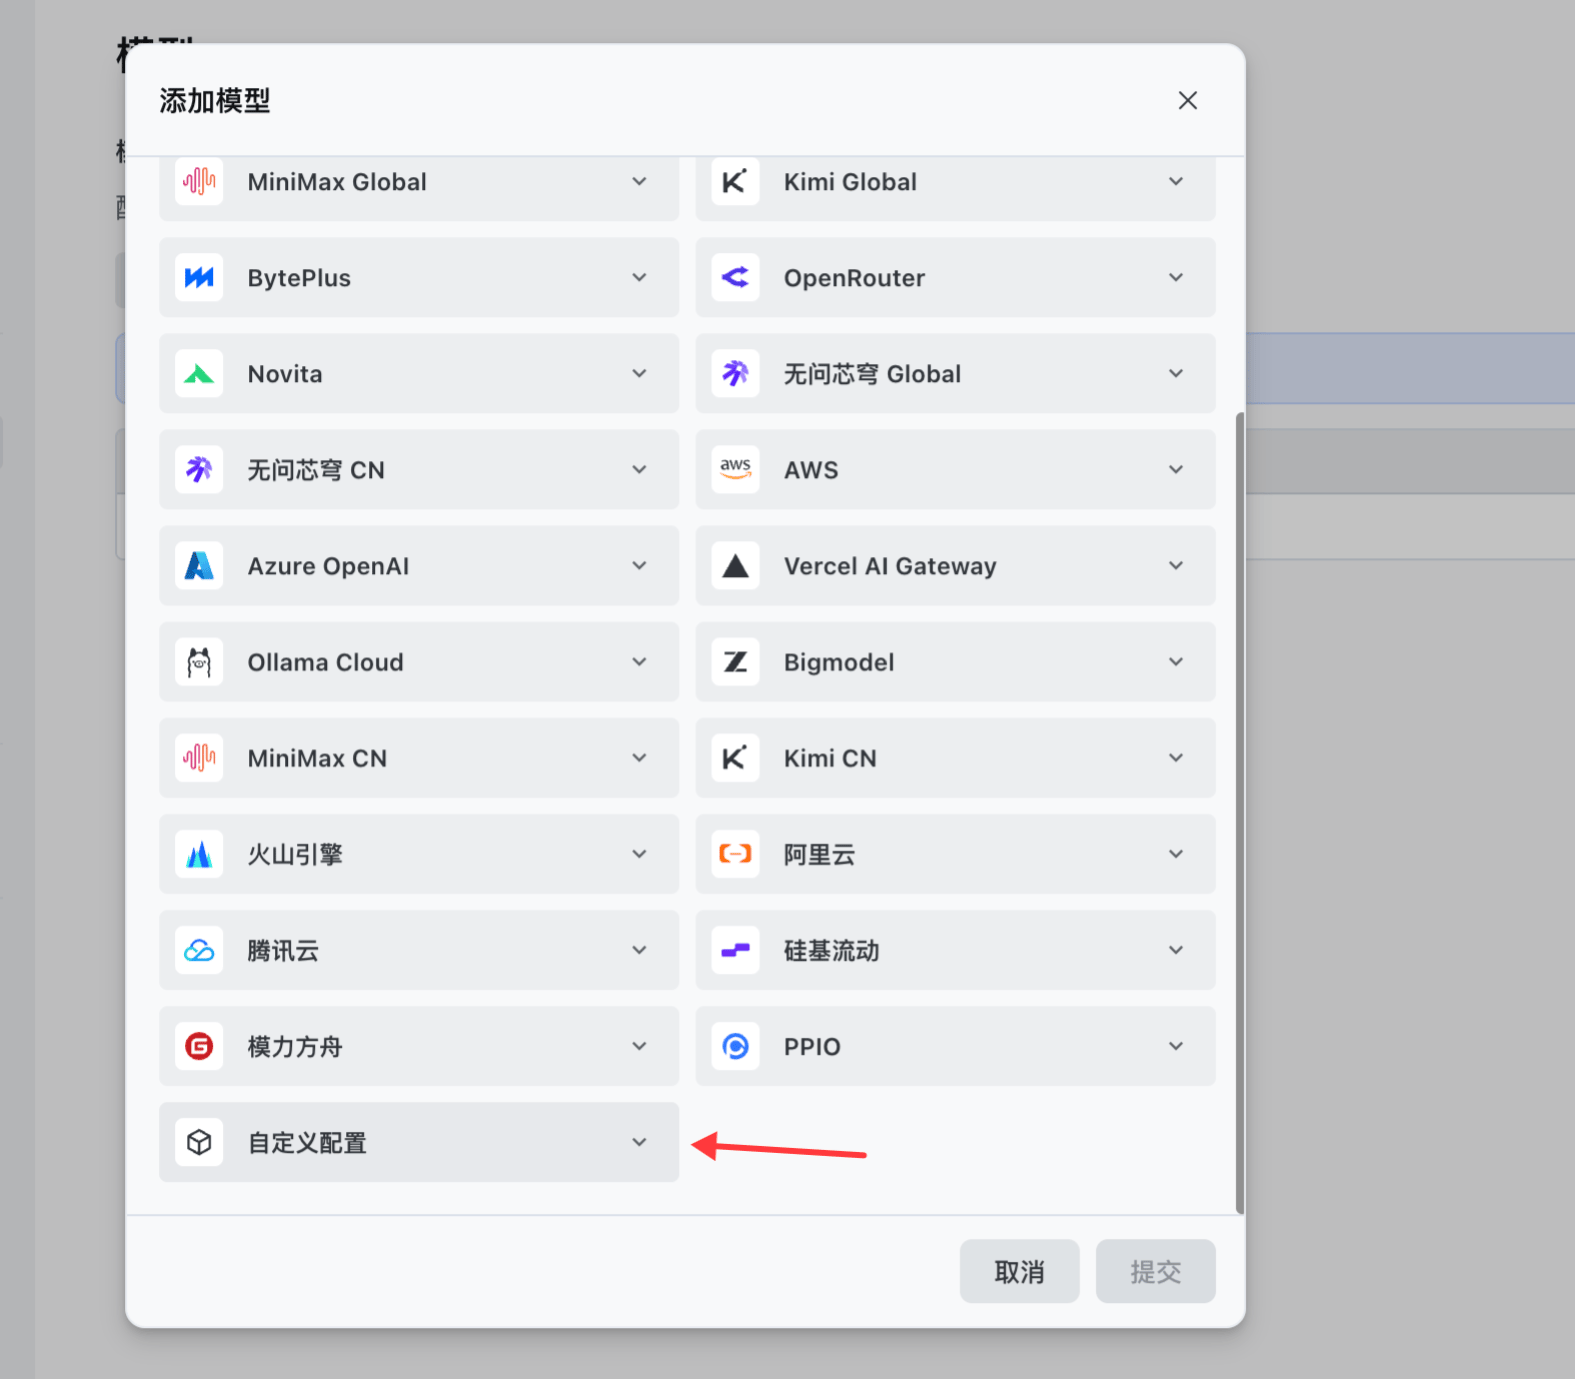This screenshot has width=1575, height=1379.
Task: Click the MiniMax Global logo icon
Action: coord(199,182)
